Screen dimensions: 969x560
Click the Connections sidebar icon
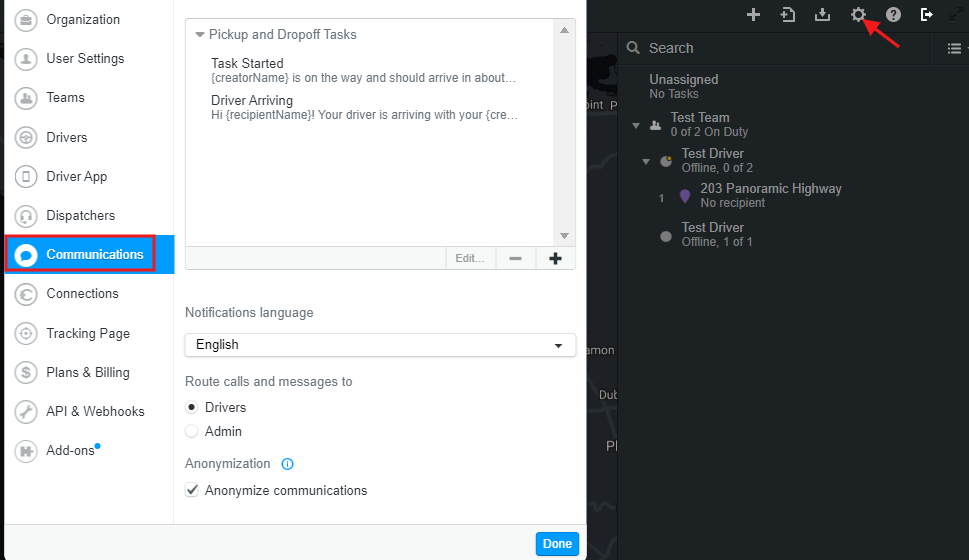[x=26, y=294]
